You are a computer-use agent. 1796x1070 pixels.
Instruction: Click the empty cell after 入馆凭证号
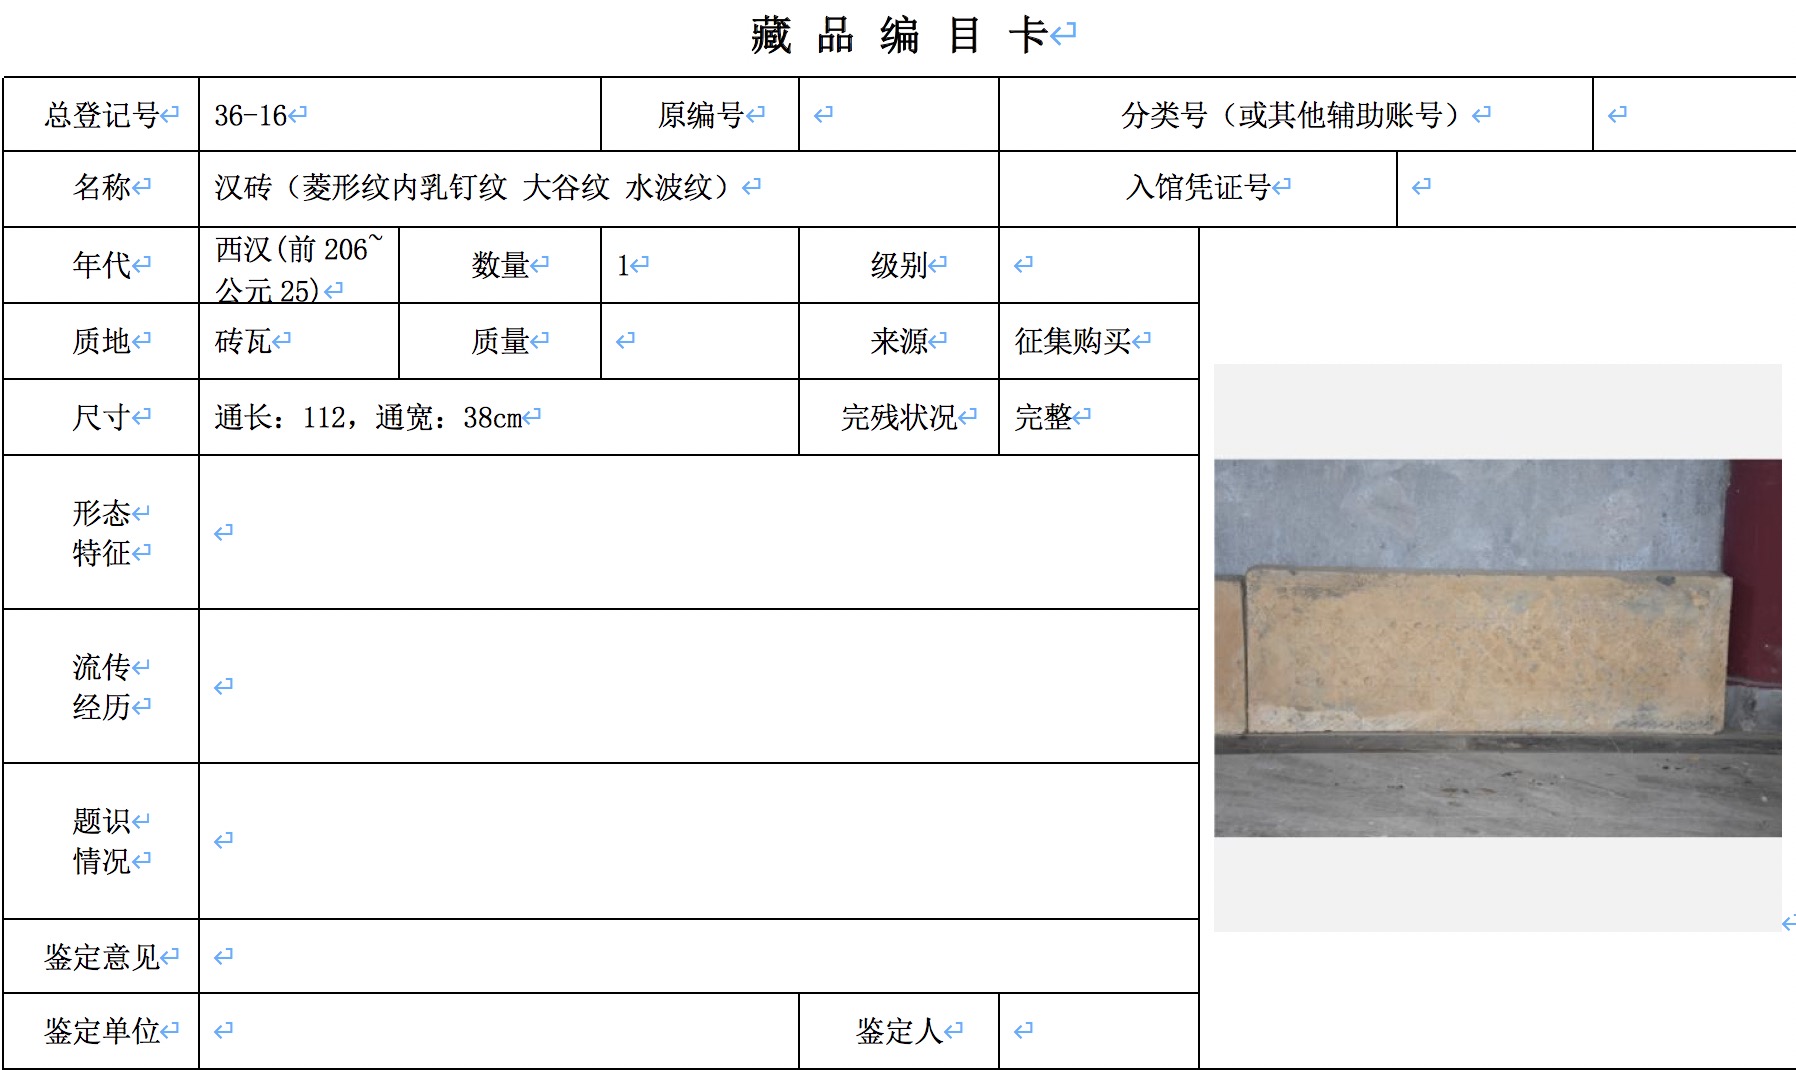coord(1596,188)
